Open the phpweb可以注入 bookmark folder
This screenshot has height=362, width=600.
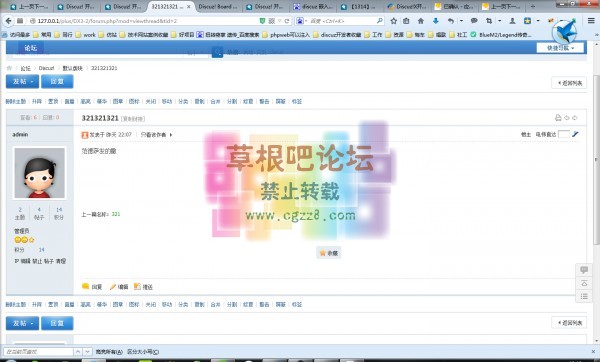286,35
